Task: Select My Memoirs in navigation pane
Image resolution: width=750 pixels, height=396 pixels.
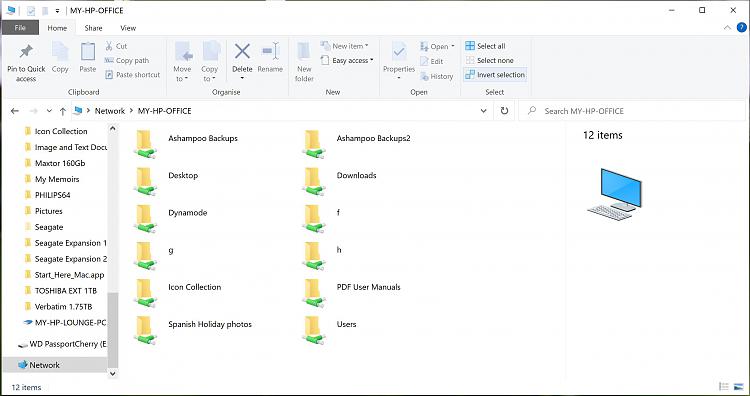Action: 52,179
